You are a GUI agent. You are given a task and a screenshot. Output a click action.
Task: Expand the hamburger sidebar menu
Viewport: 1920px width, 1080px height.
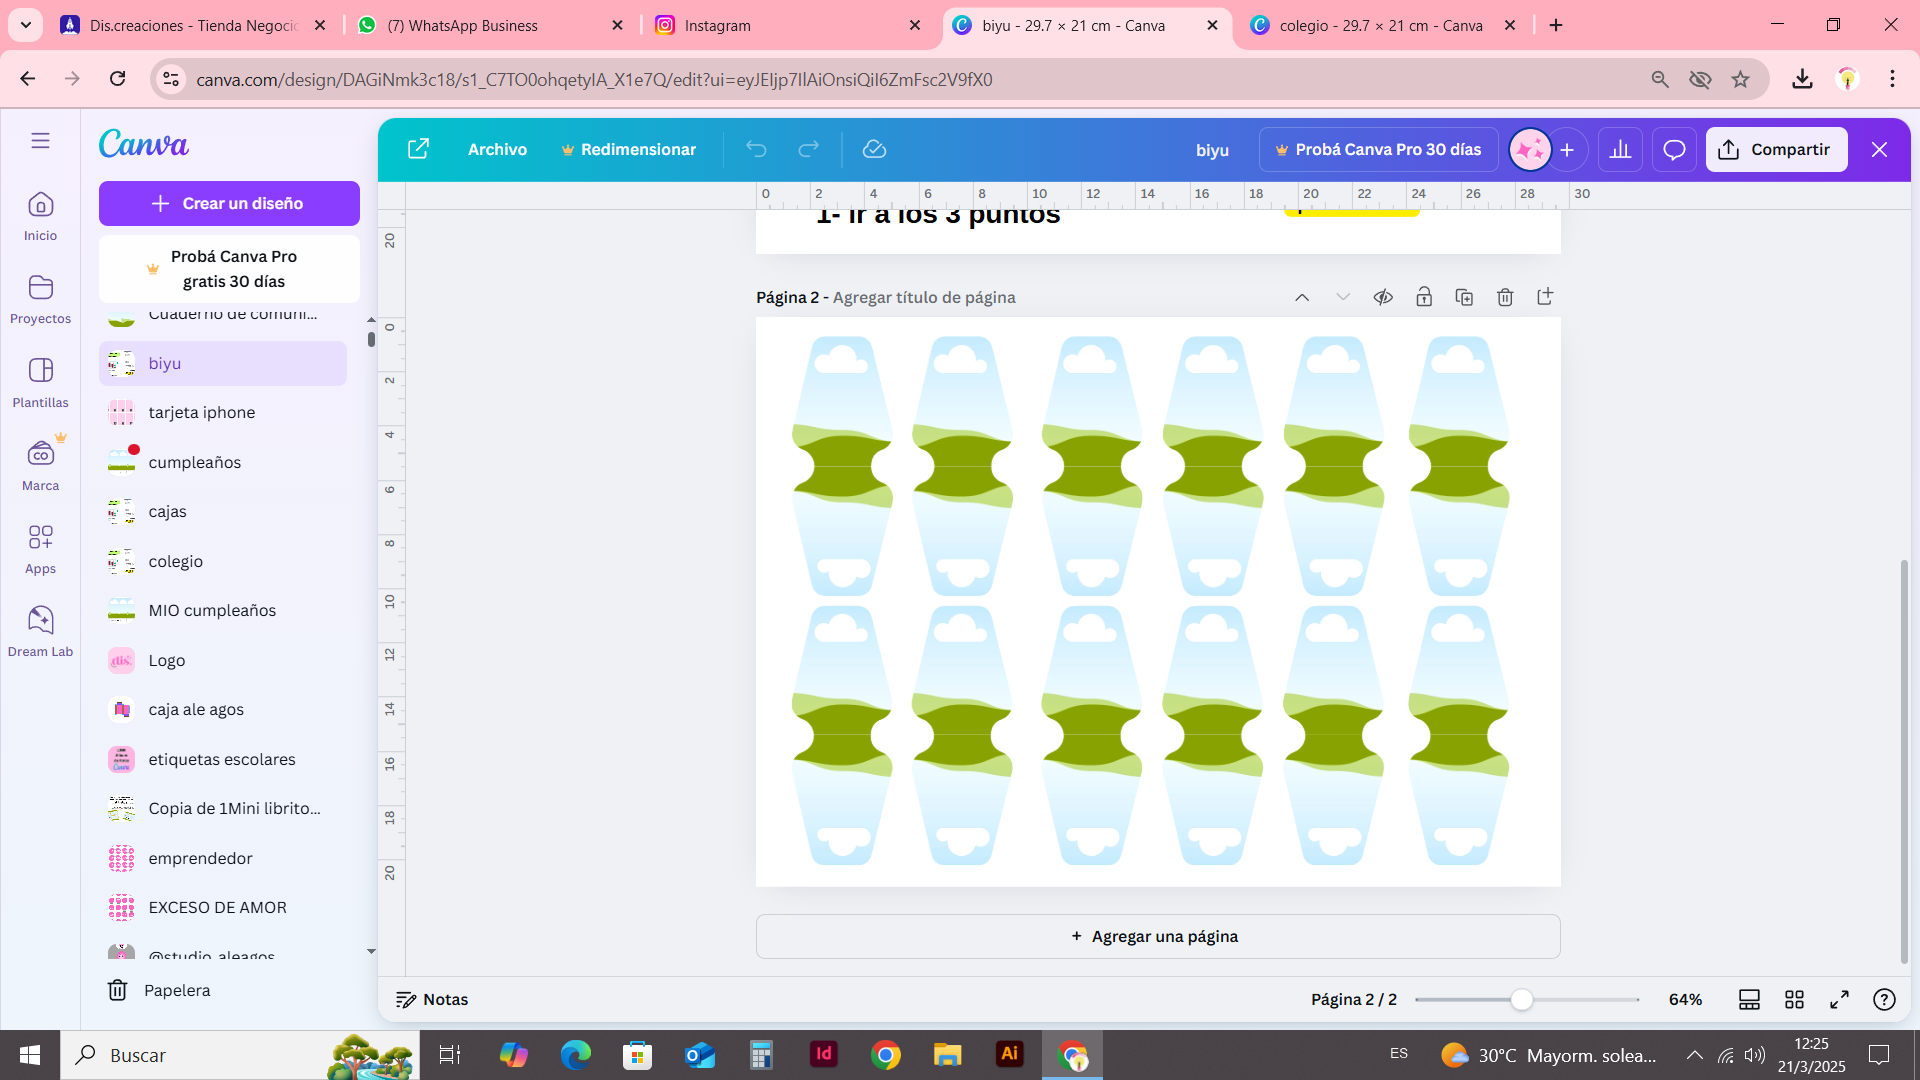tap(40, 141)
